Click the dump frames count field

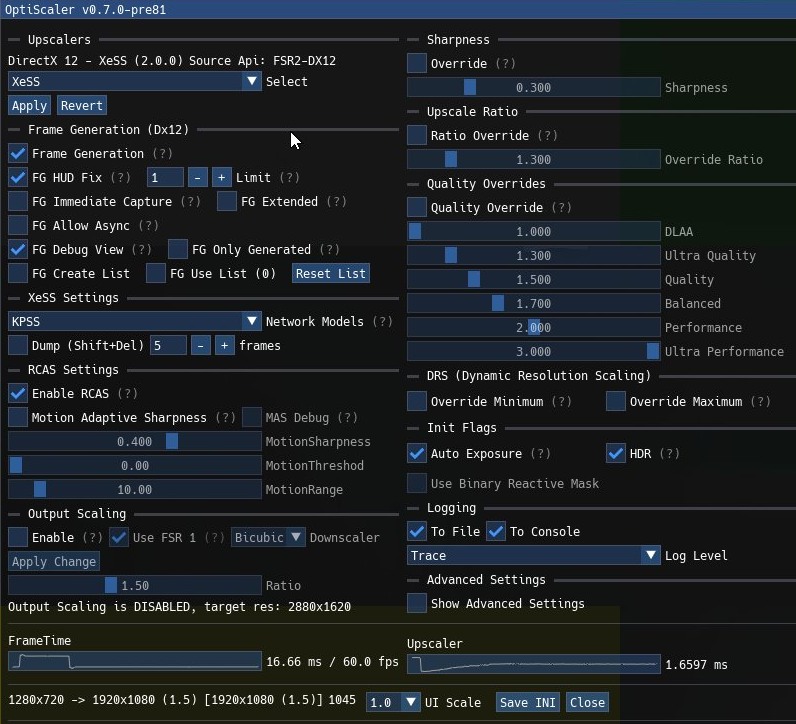pos(168,346)
